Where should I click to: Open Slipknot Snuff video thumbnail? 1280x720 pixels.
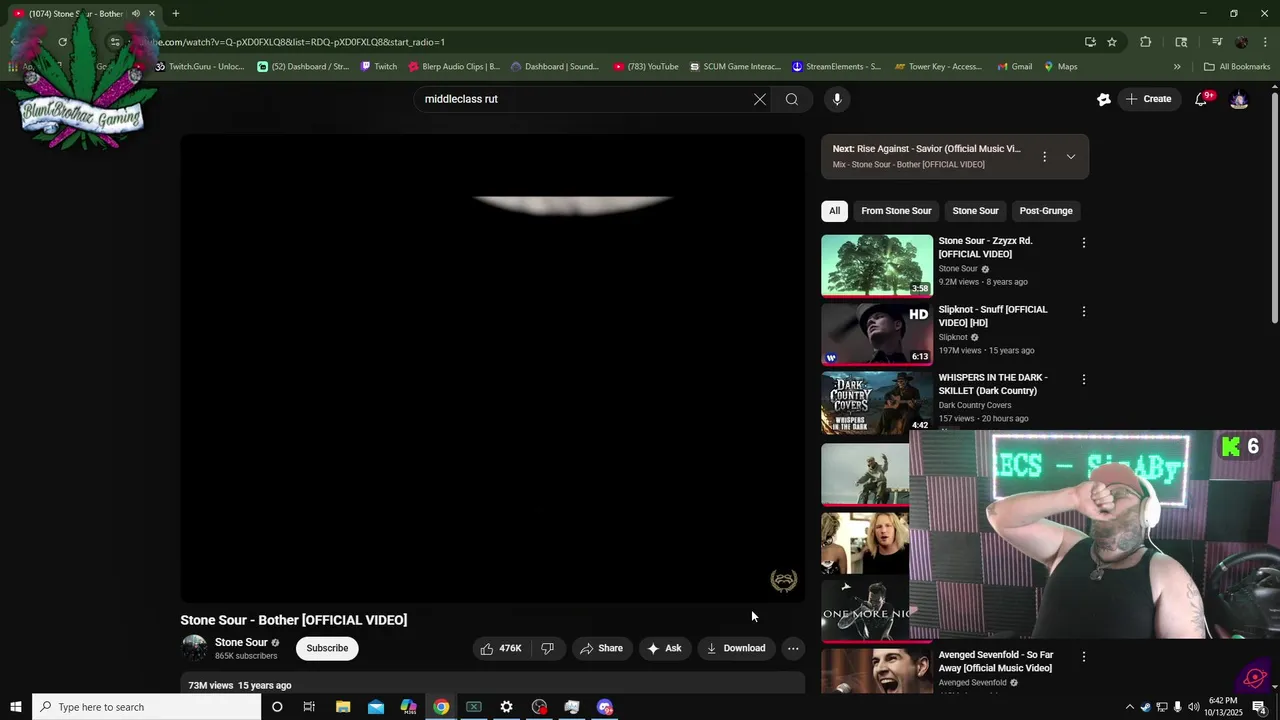(x=877, y=334)
